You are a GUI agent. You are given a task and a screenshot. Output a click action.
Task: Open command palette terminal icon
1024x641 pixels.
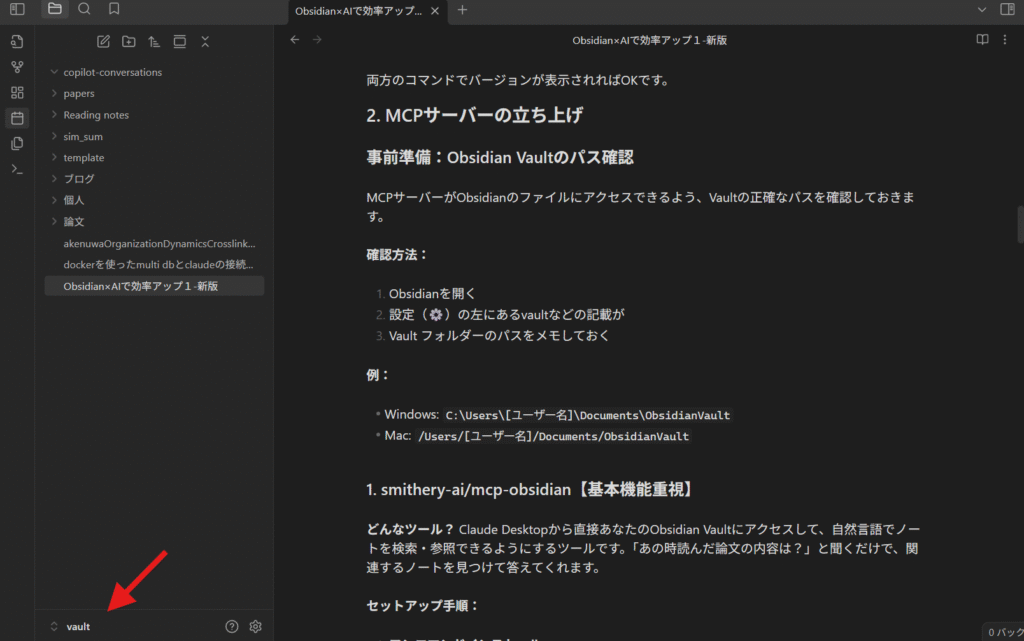pyautogui.click(x=17, y=169)
